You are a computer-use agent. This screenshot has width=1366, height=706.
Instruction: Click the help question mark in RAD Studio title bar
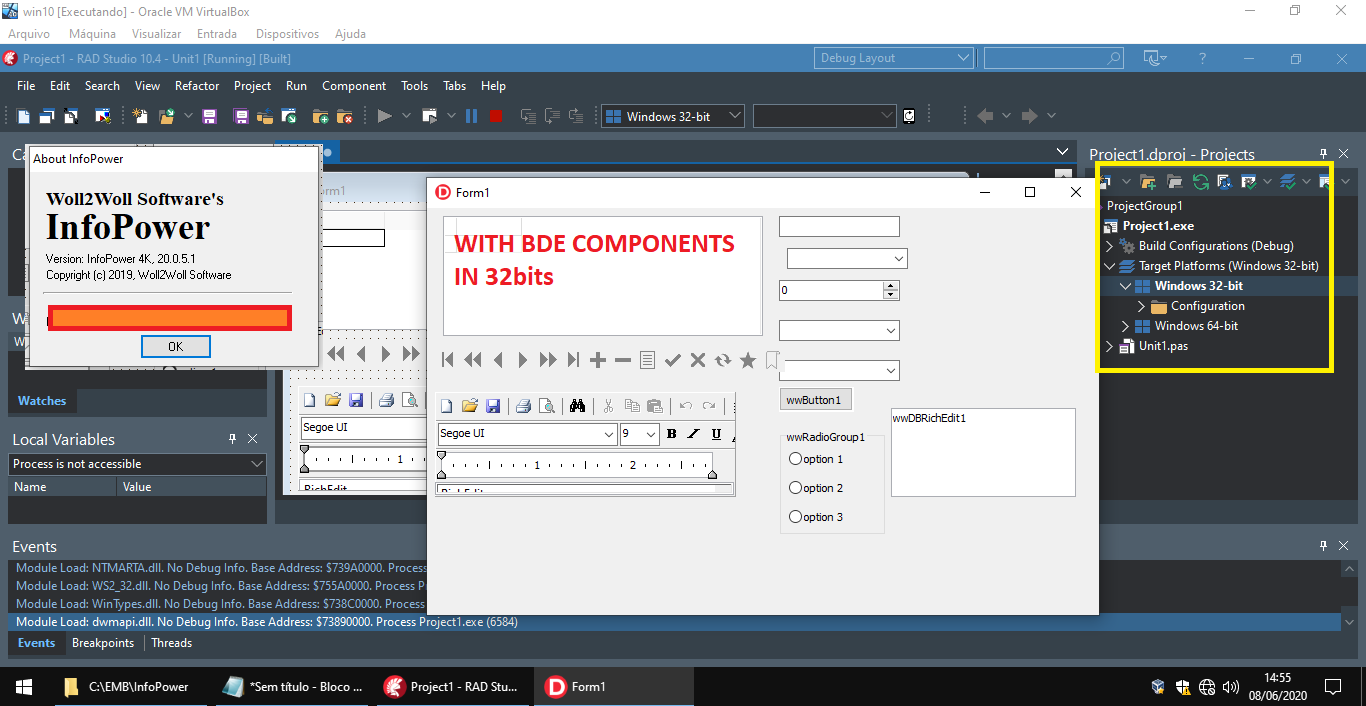pyautogui.click(x=1203, y=58)
